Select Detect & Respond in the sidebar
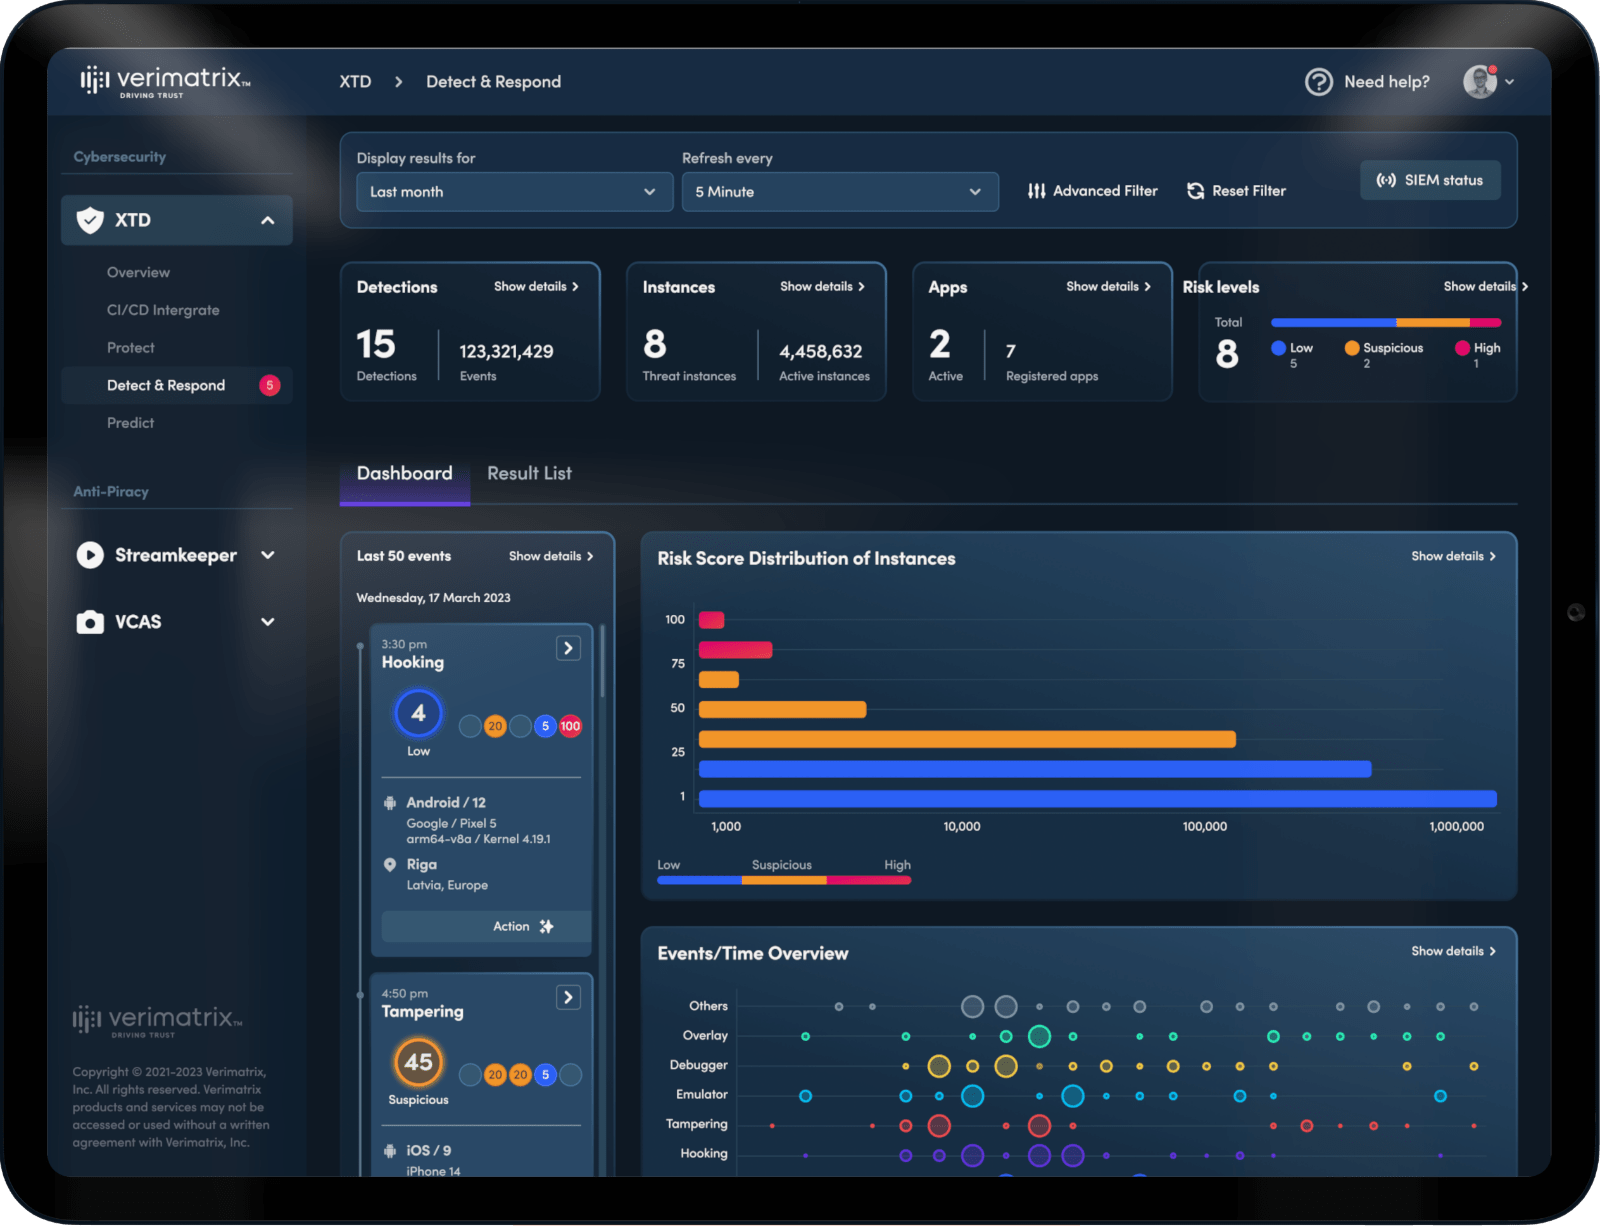This screenshot has width=1600, height=1226. (x=166, y=385)
